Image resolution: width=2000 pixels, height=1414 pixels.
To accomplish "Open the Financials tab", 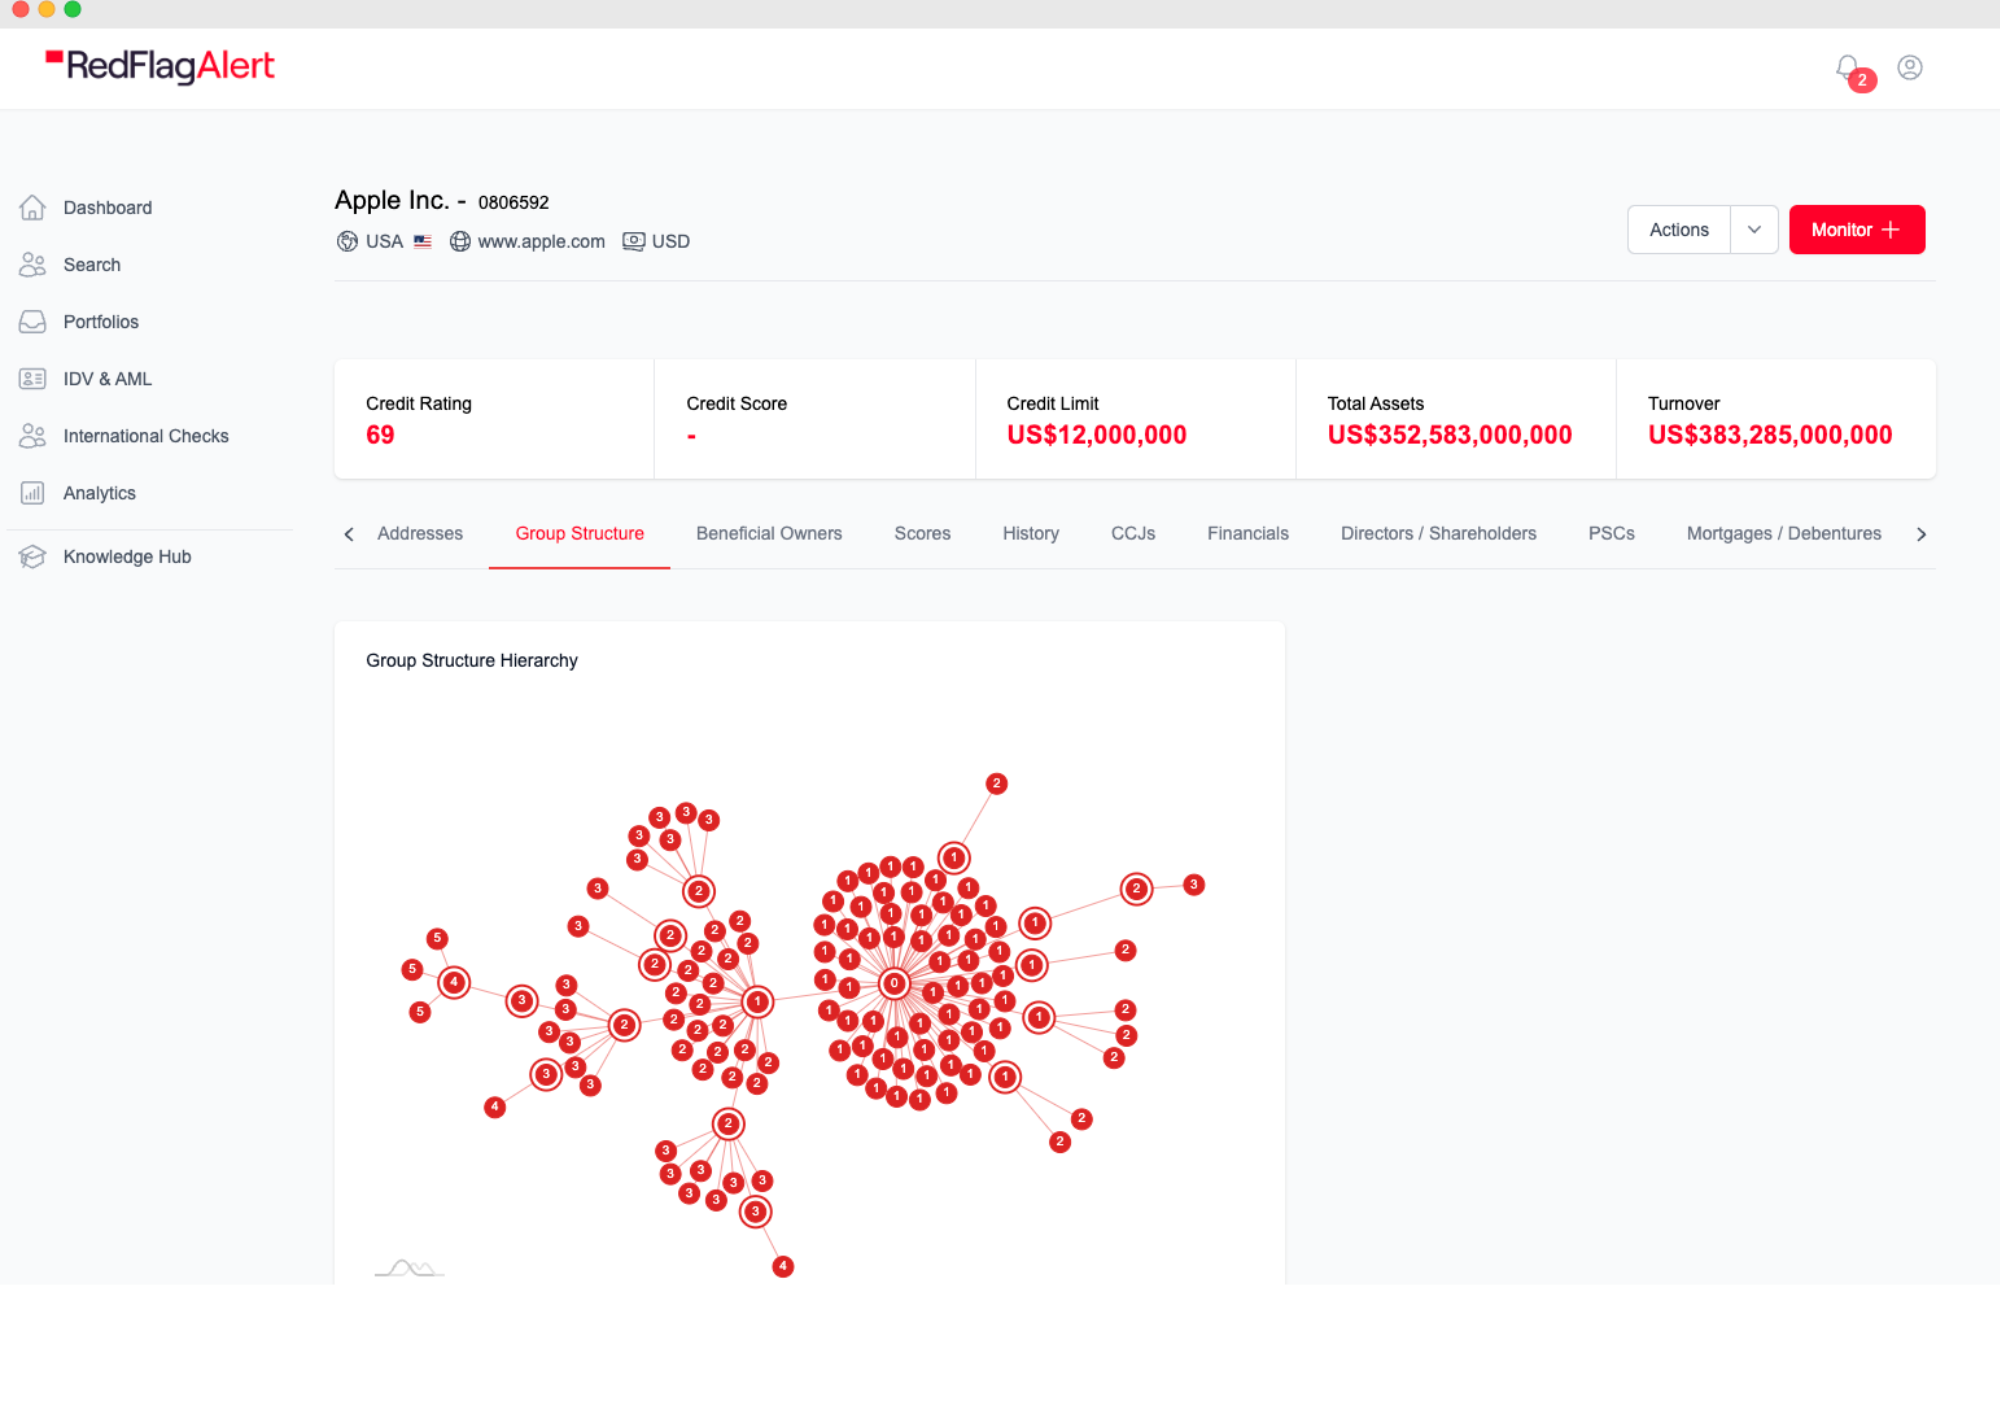I will pyautogui.click(x=1248, y=533).
